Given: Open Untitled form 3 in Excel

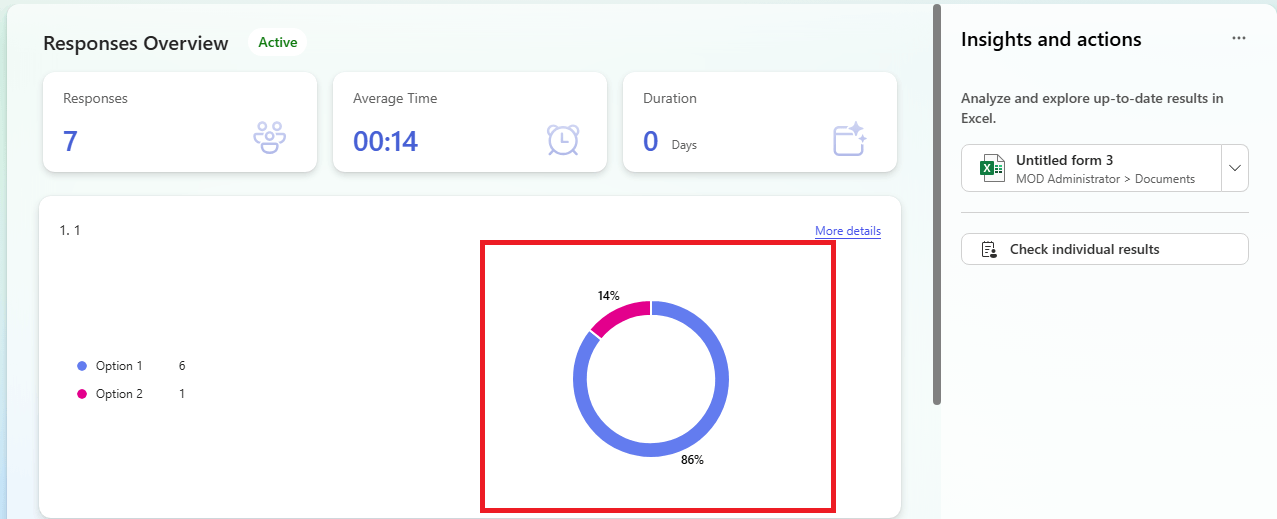Looking at the screenshot, I should point(1091,168).
